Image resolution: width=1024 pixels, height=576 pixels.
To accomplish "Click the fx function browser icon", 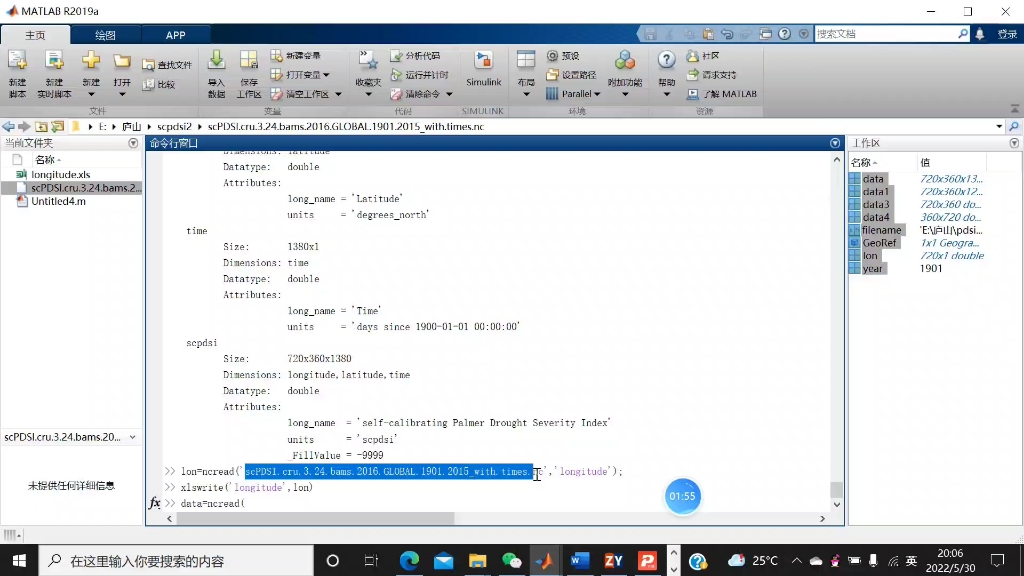I will click(155, 503).
